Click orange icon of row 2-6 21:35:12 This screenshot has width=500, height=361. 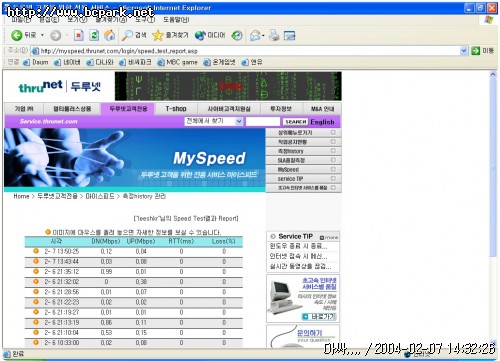36,271
